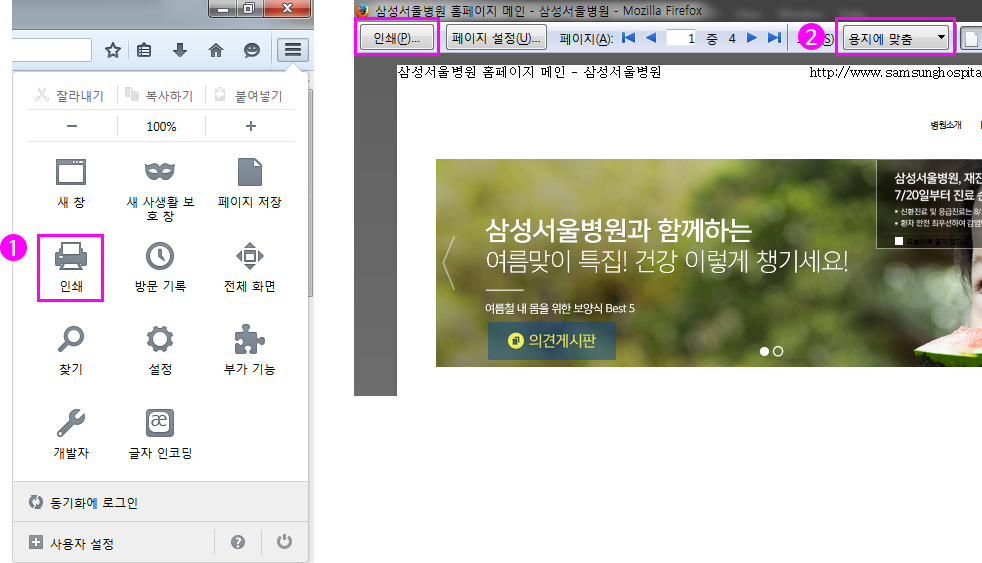Open 글자 인코딩 character encoding
This screenshot has height=563, width=982.
coord(160,434)
